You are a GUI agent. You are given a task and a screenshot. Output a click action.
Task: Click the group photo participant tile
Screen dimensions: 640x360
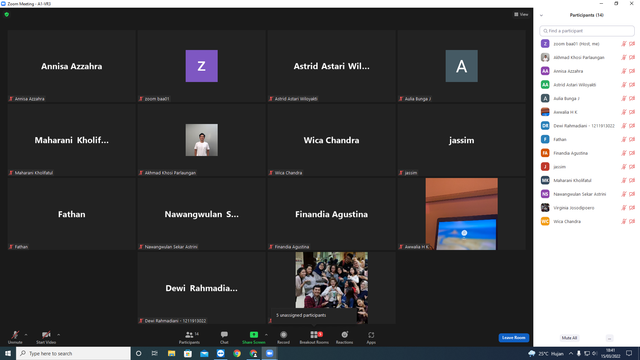point(331,288)
